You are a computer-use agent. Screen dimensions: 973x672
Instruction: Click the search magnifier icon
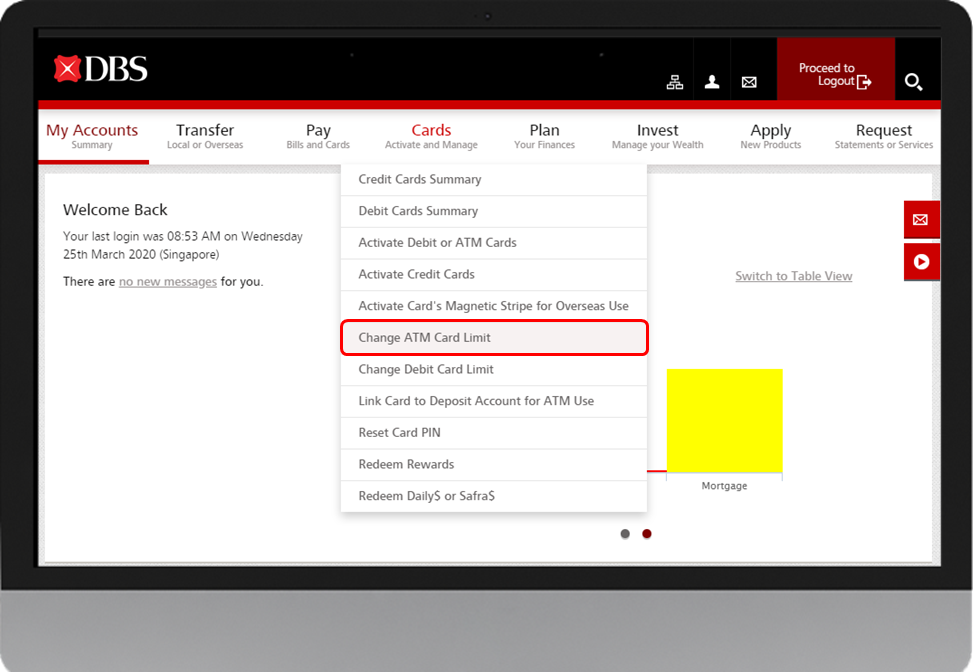(913, 82)
